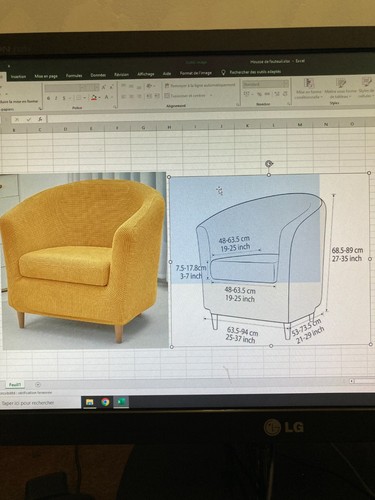Viewport: 375px width, 500px height.
Task: Align cell content to middle
Action: click(x=131, y=86)
